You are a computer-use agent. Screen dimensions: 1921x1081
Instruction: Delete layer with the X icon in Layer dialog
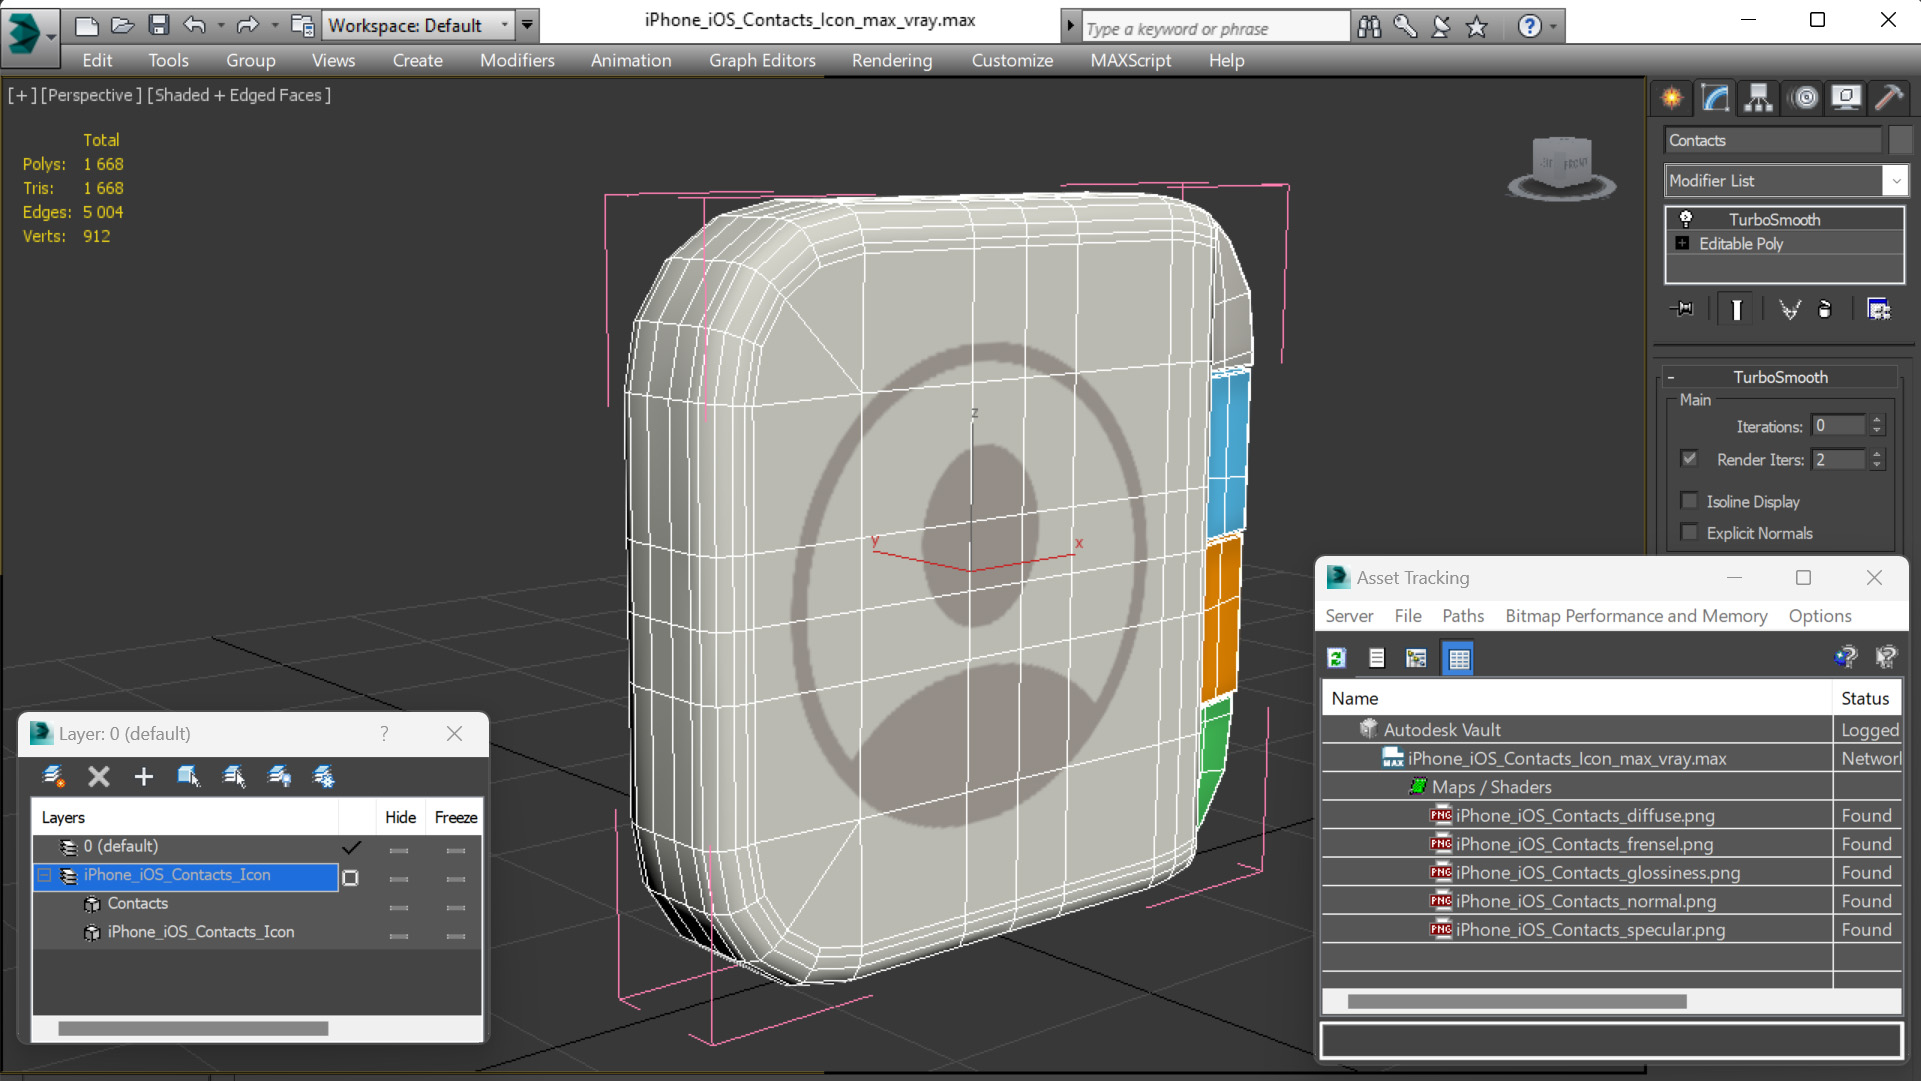point(98,776)
